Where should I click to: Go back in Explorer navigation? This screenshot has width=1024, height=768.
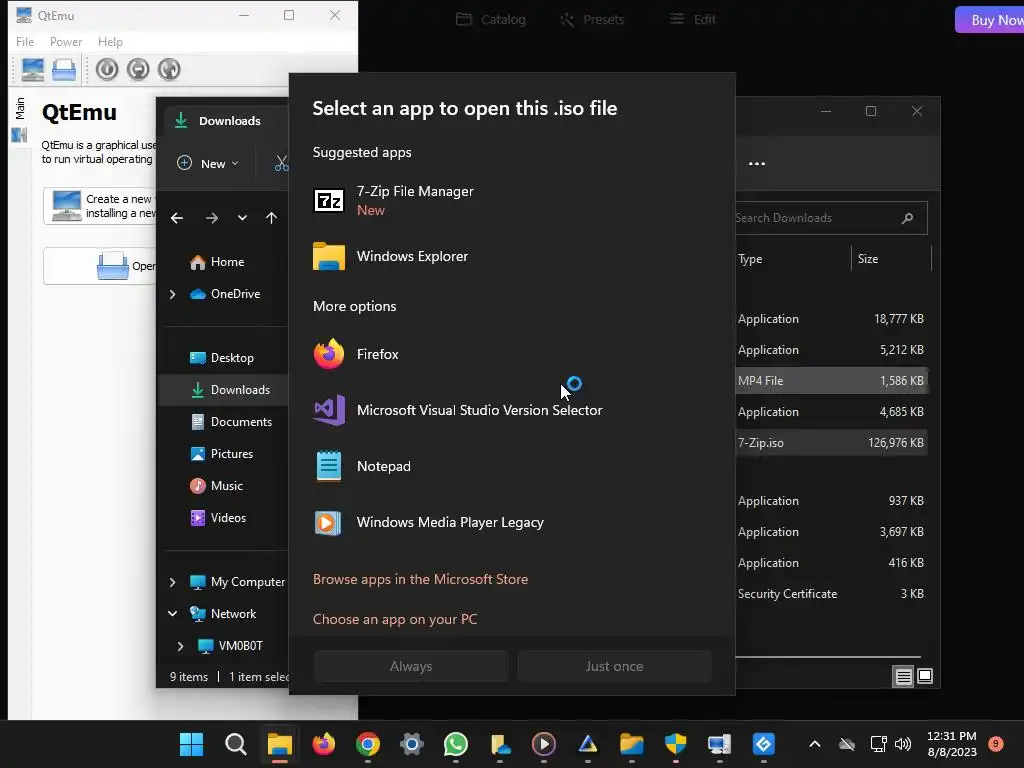tap(177, 218)
